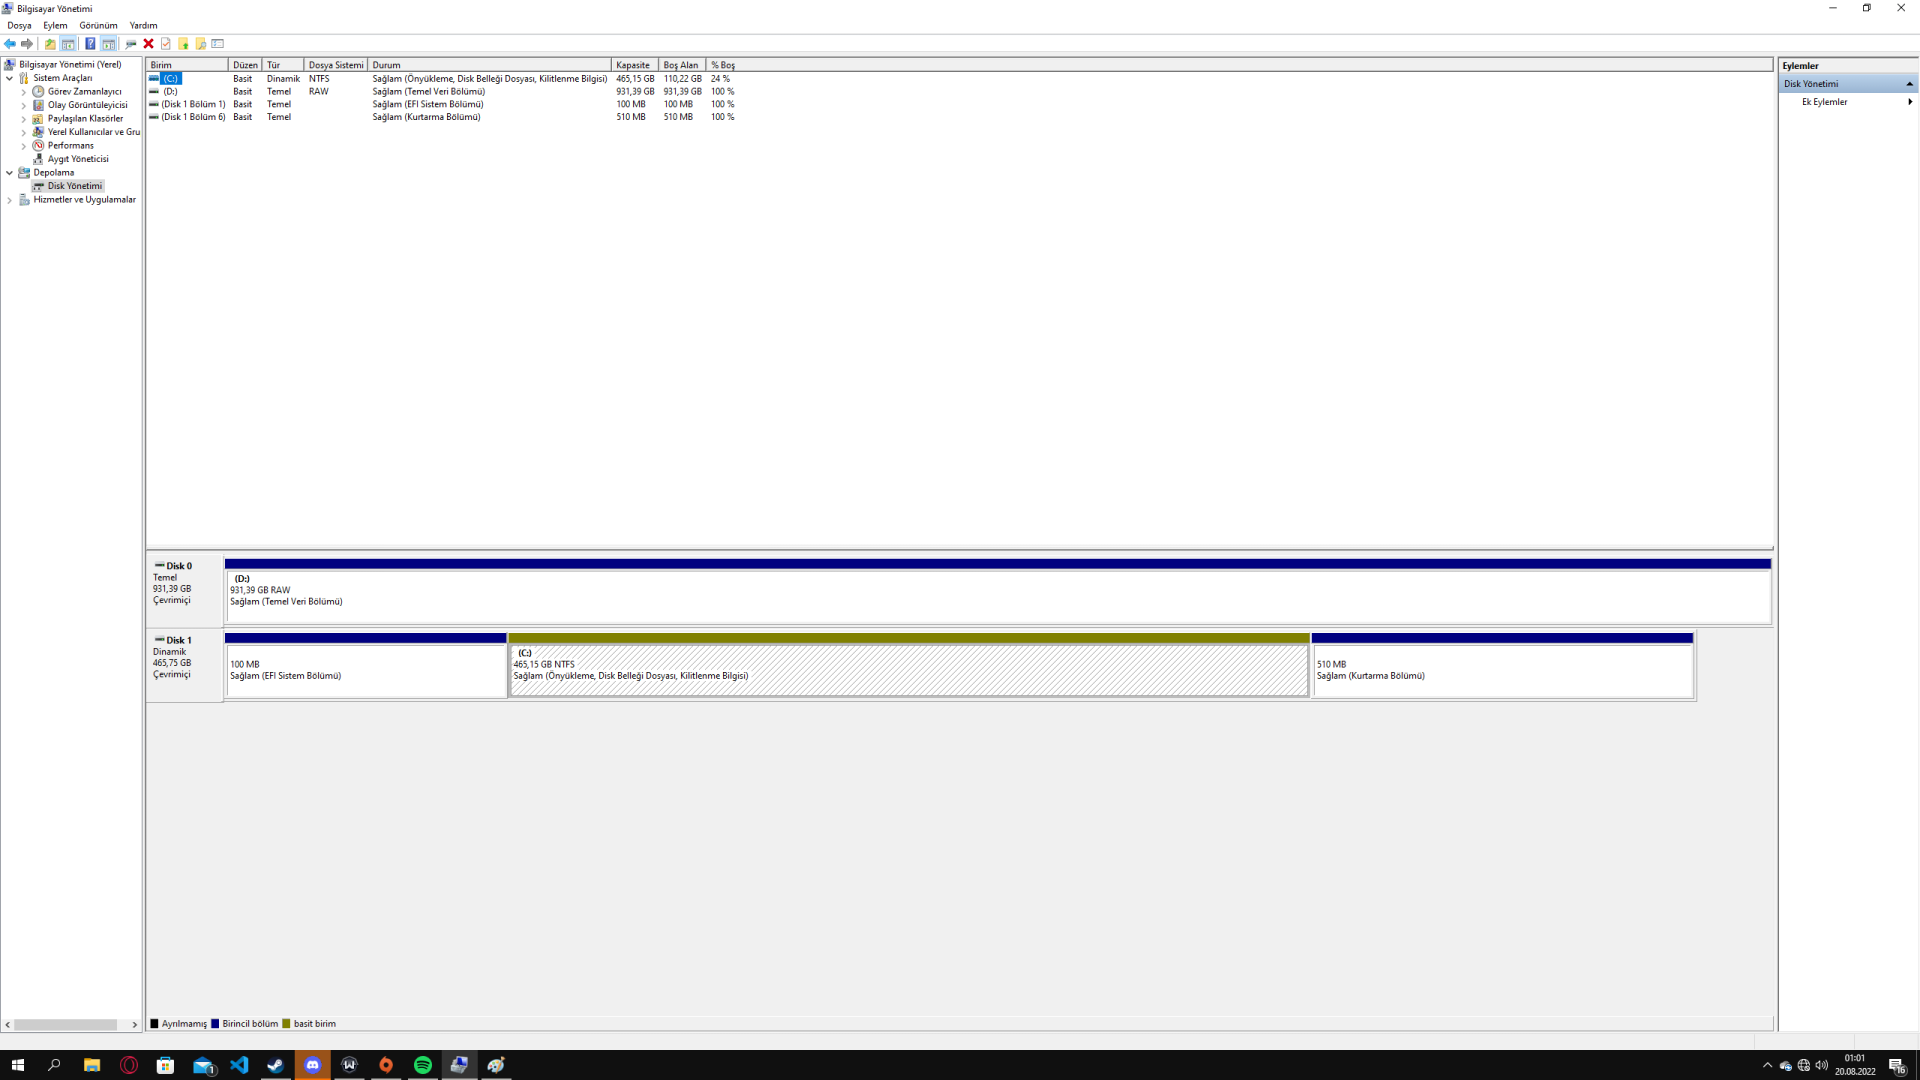The height and width of the screenshot is (1080, 1920).
Task: Select the olive C: partition block
Action: tap(908, 670)
